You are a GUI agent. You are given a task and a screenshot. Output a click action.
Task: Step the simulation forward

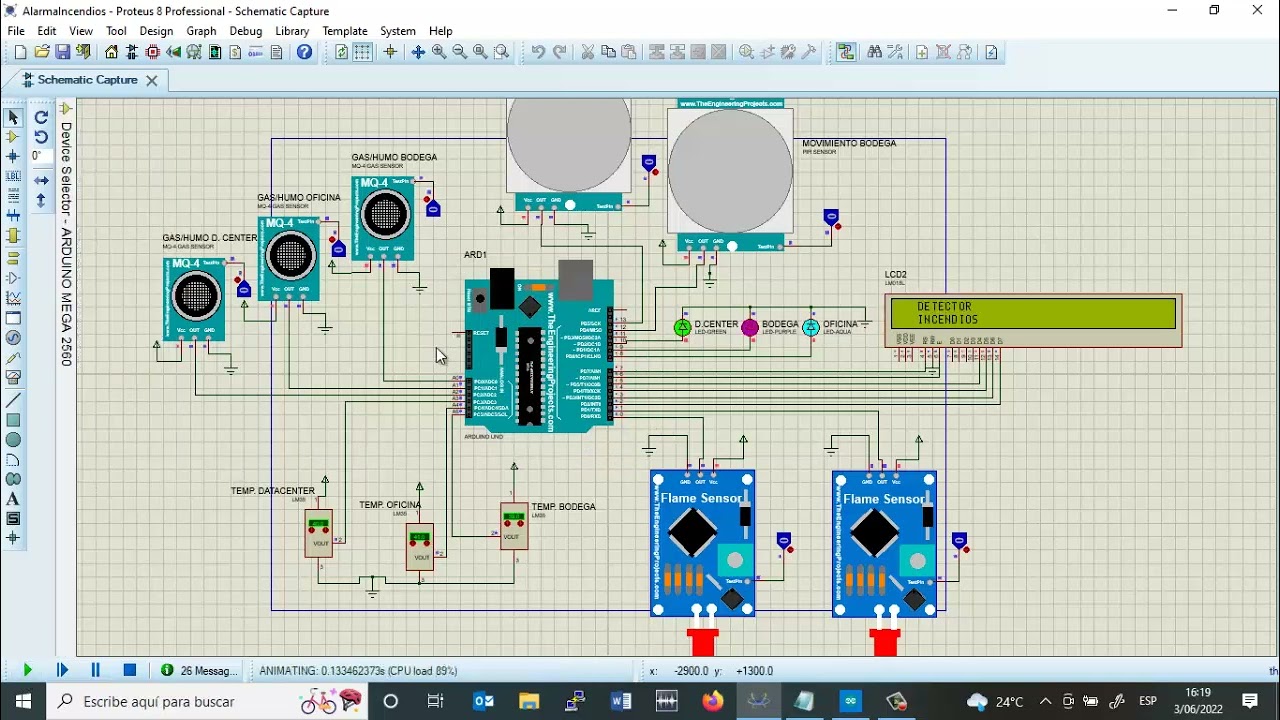tap(62, 671)
